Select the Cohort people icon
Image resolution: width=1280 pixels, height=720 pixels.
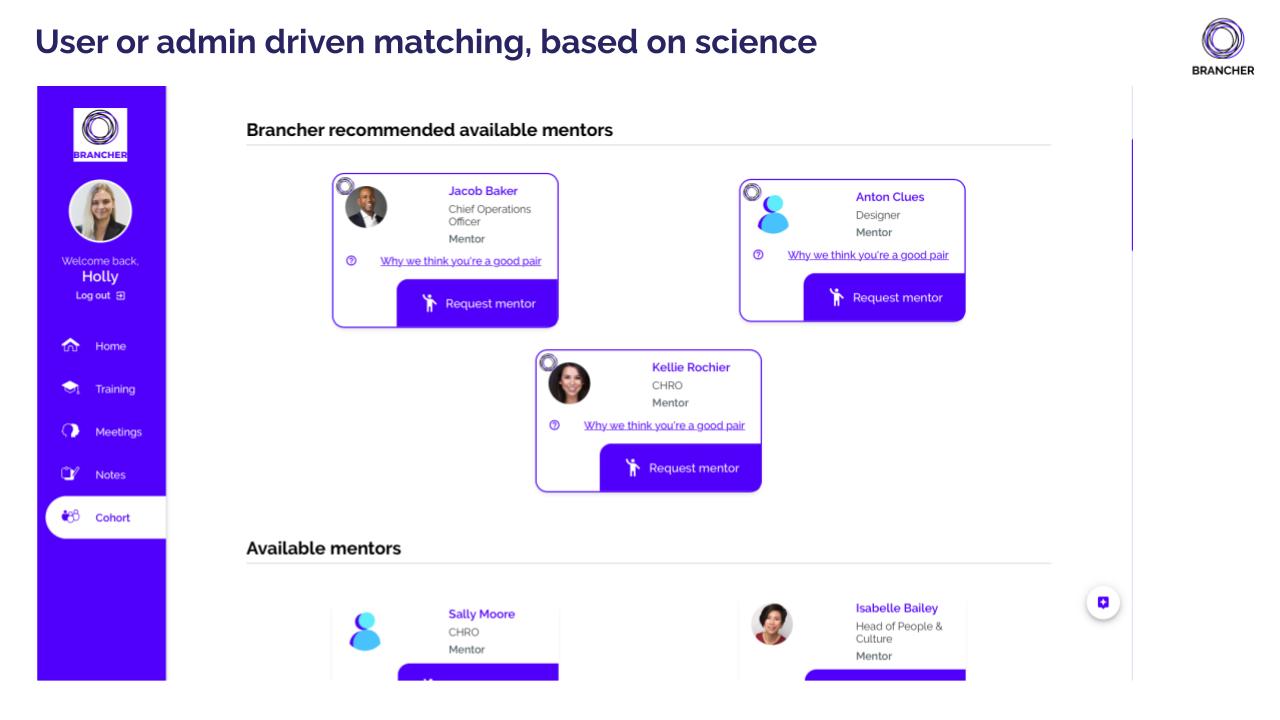[71, 517]
